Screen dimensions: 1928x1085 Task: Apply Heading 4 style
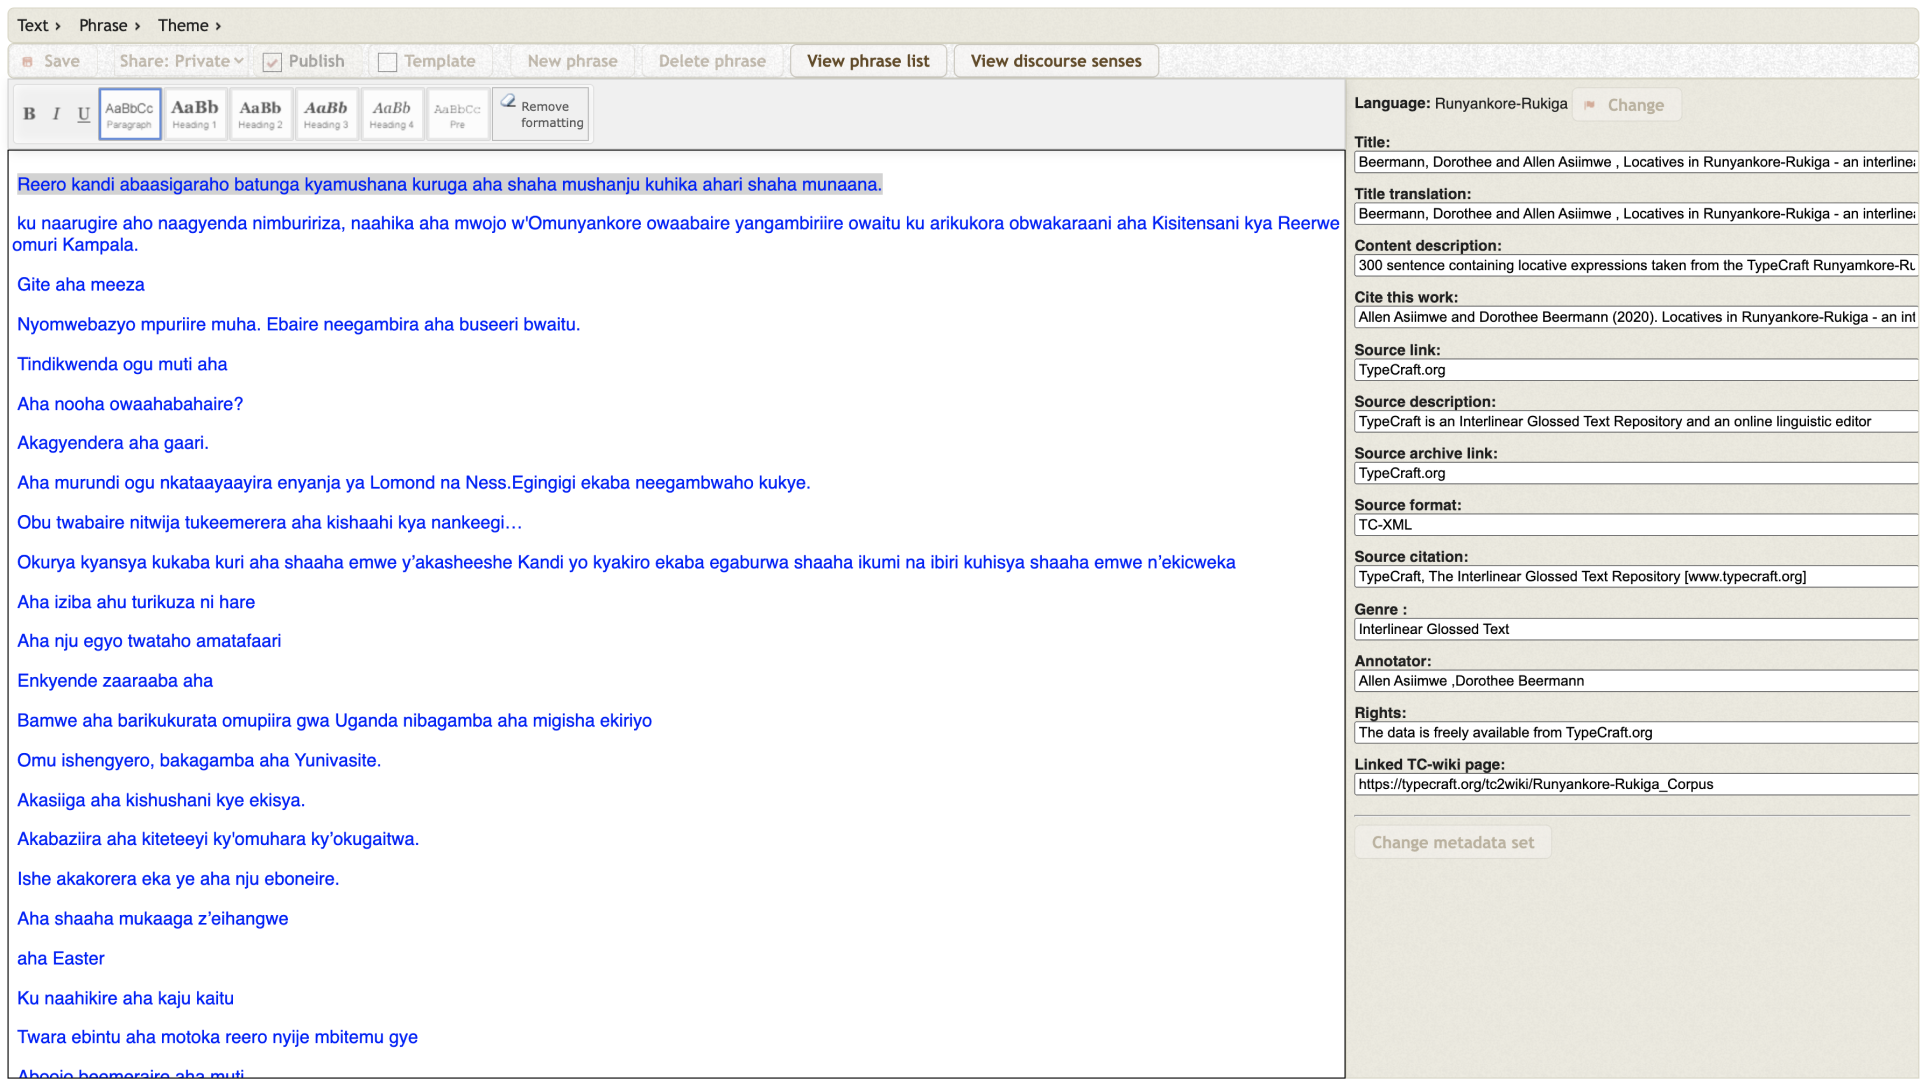(x=392, y=114)
